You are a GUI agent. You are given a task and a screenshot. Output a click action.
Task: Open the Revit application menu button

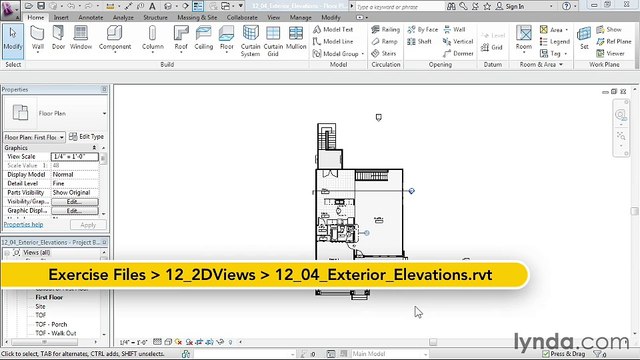[10, 10]
